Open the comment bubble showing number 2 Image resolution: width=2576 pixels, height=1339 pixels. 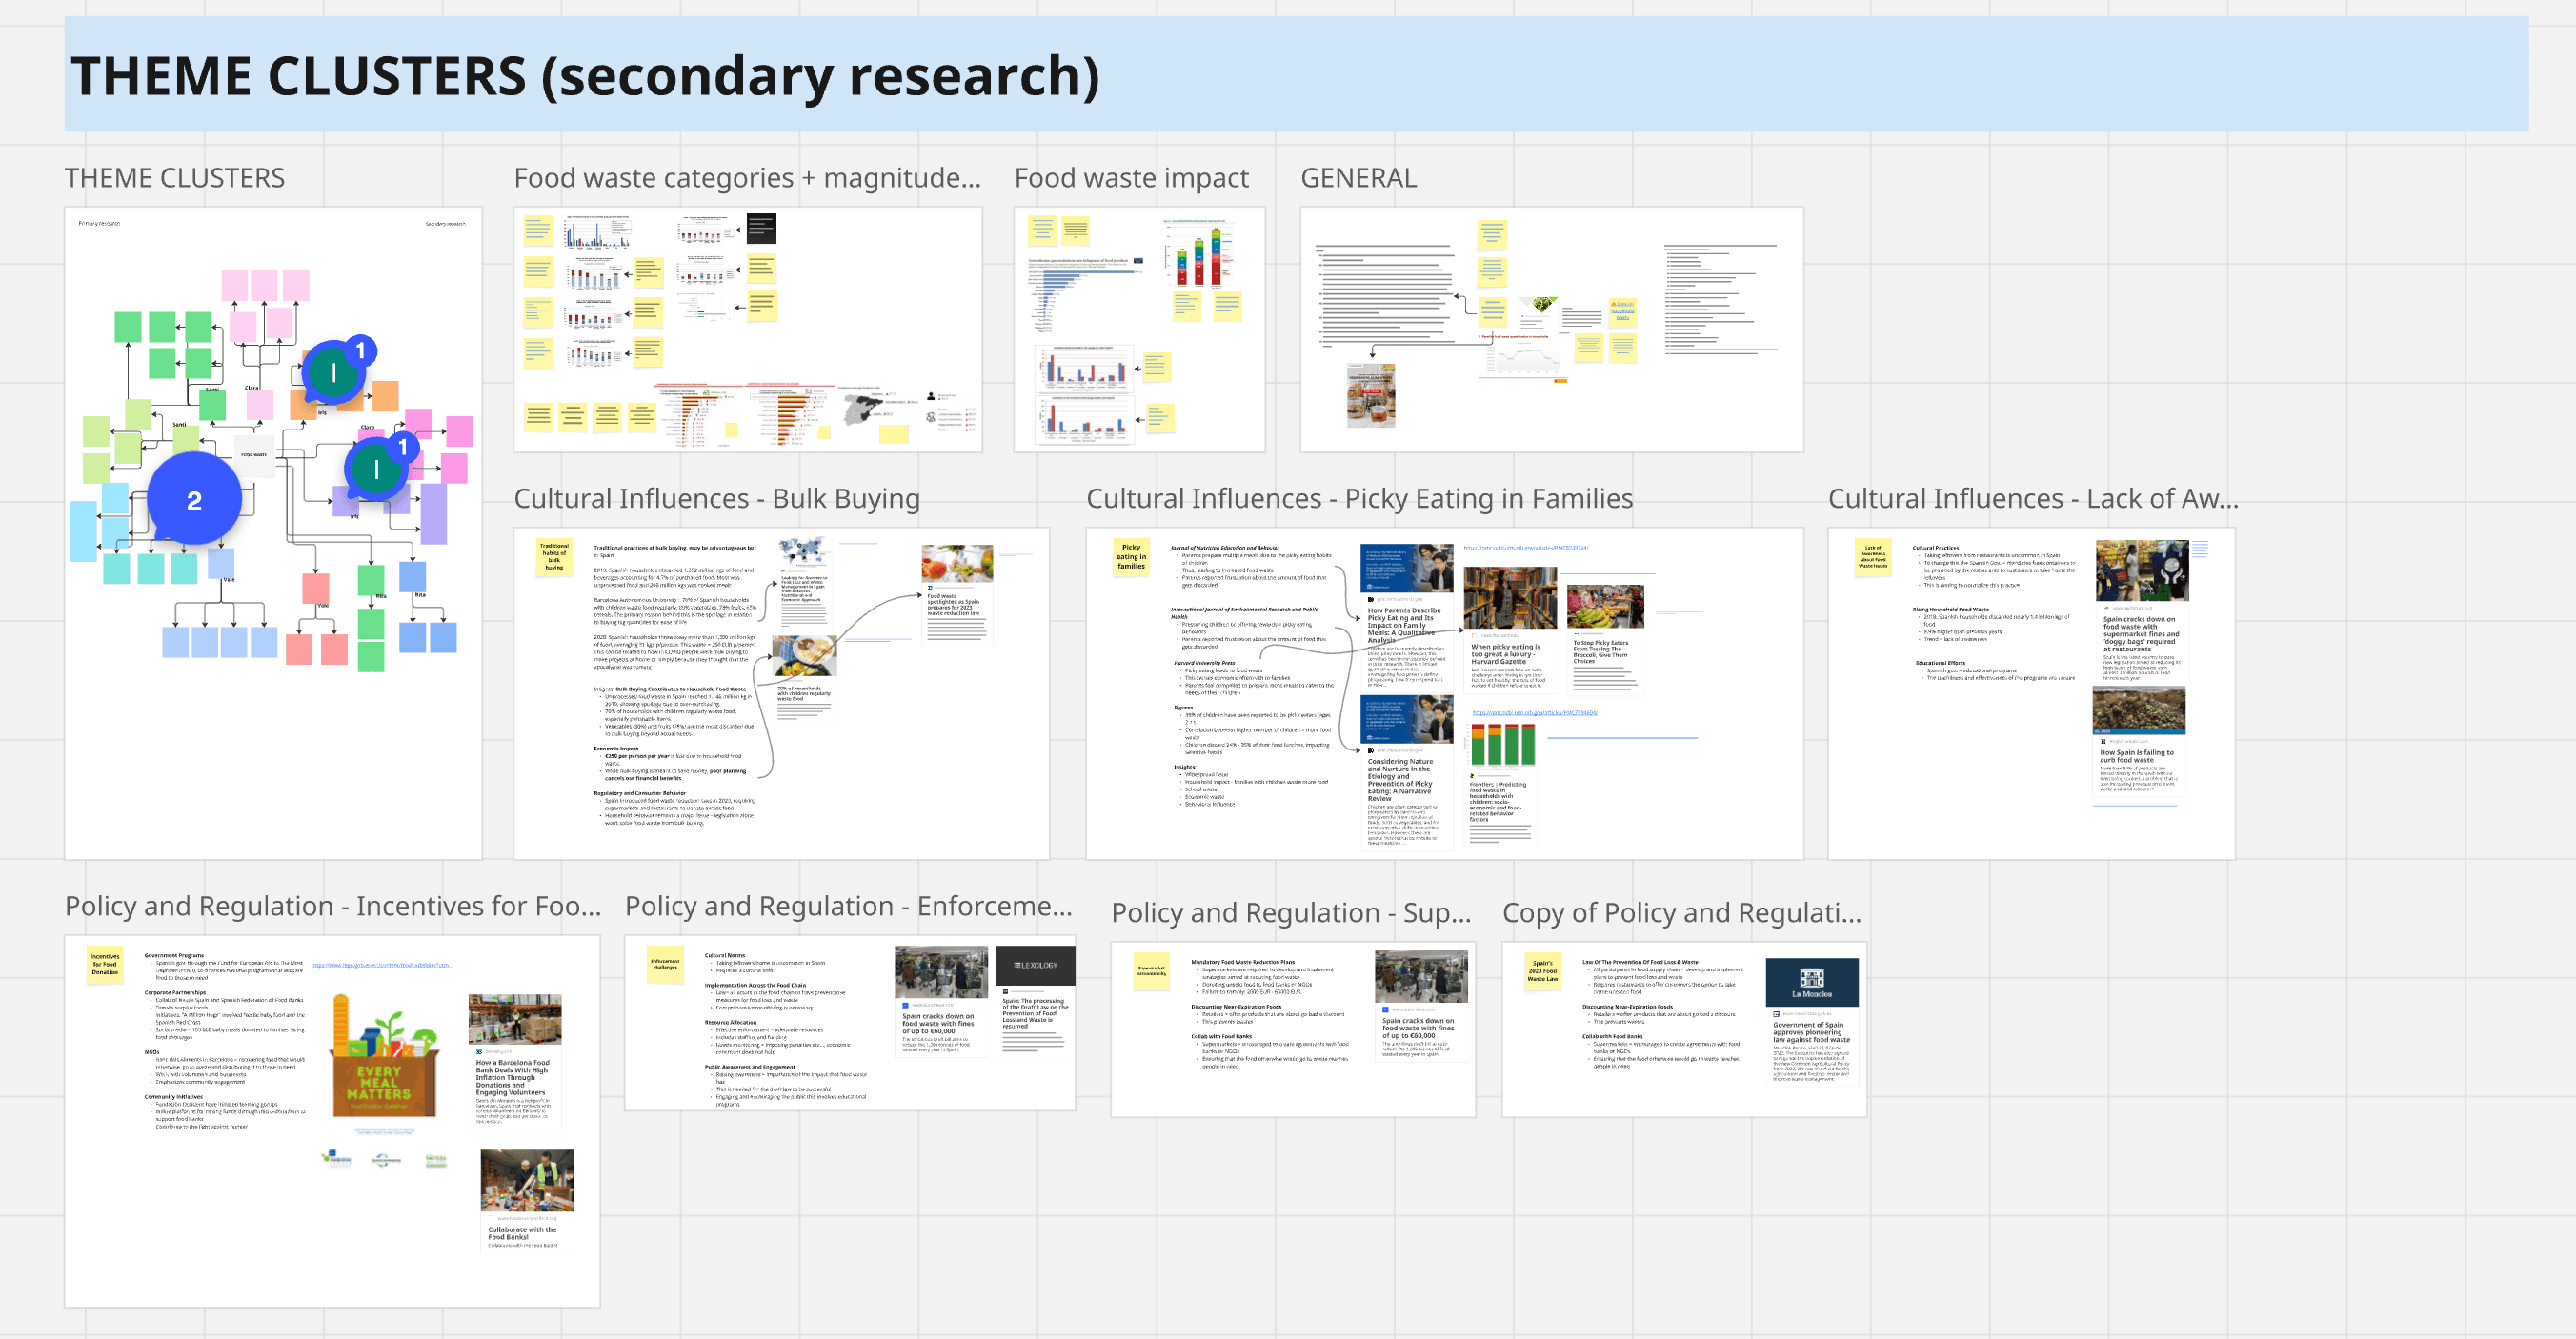click(x=194, y=499)
